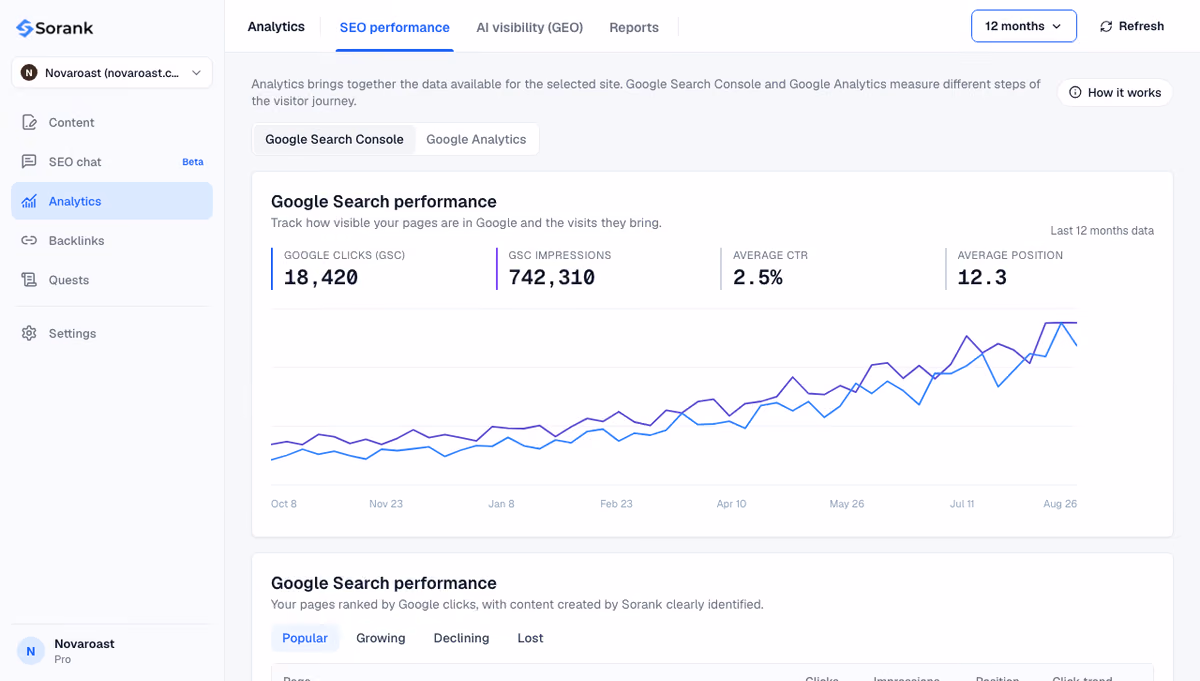Click the Sorank logo icon
1200x681 pixels.
coord(25,28)
